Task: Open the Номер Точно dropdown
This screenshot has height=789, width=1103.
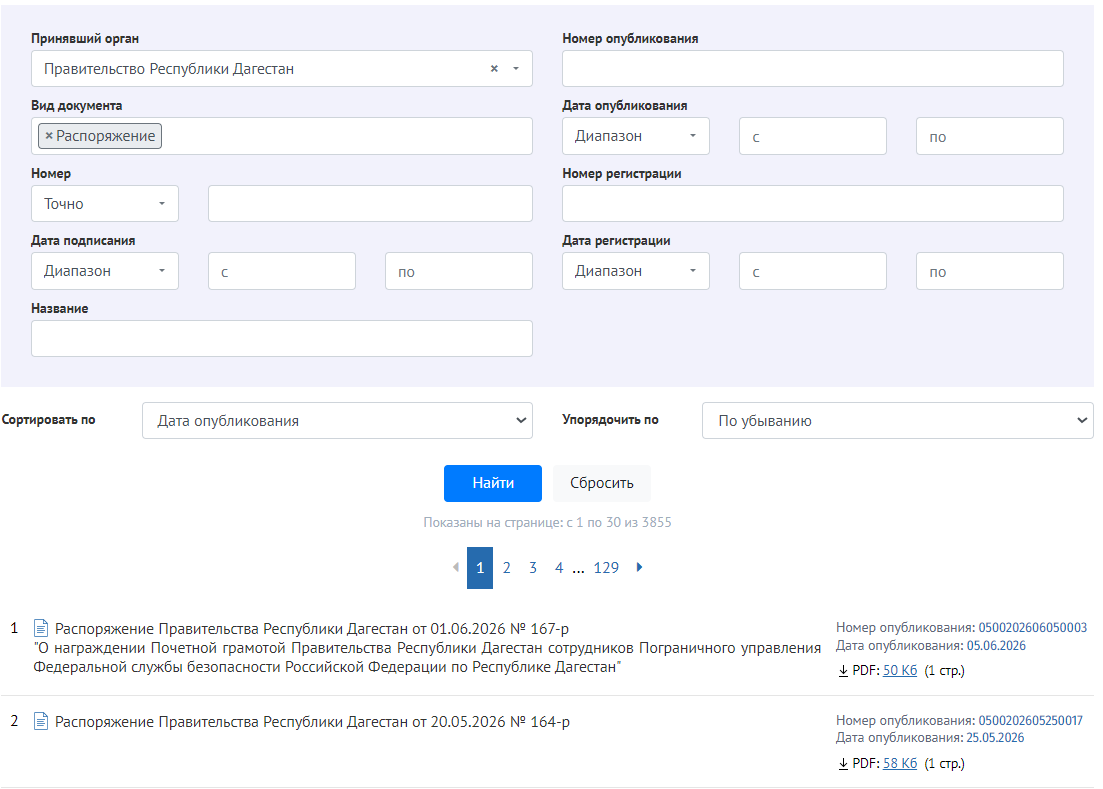Action: point(105,203)
